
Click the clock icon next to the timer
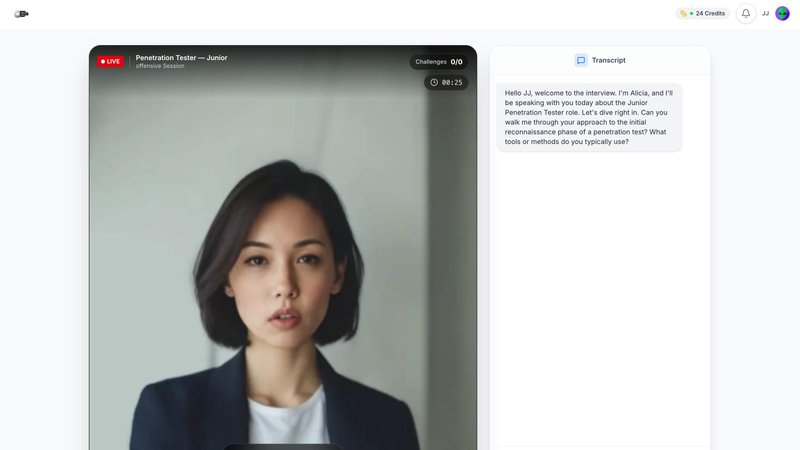tap(434, 83)
